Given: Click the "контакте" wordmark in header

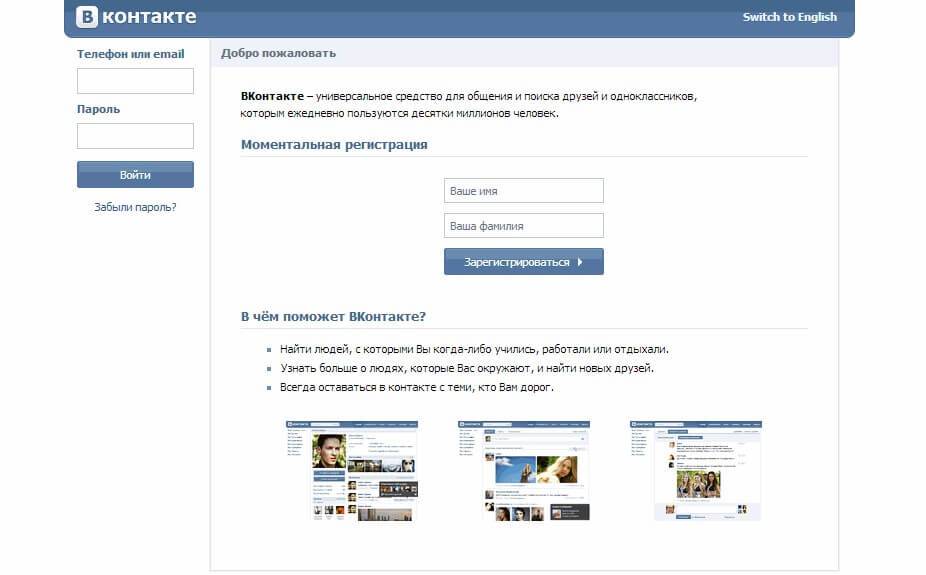Looking at the screenshot, I should [150, 17].
